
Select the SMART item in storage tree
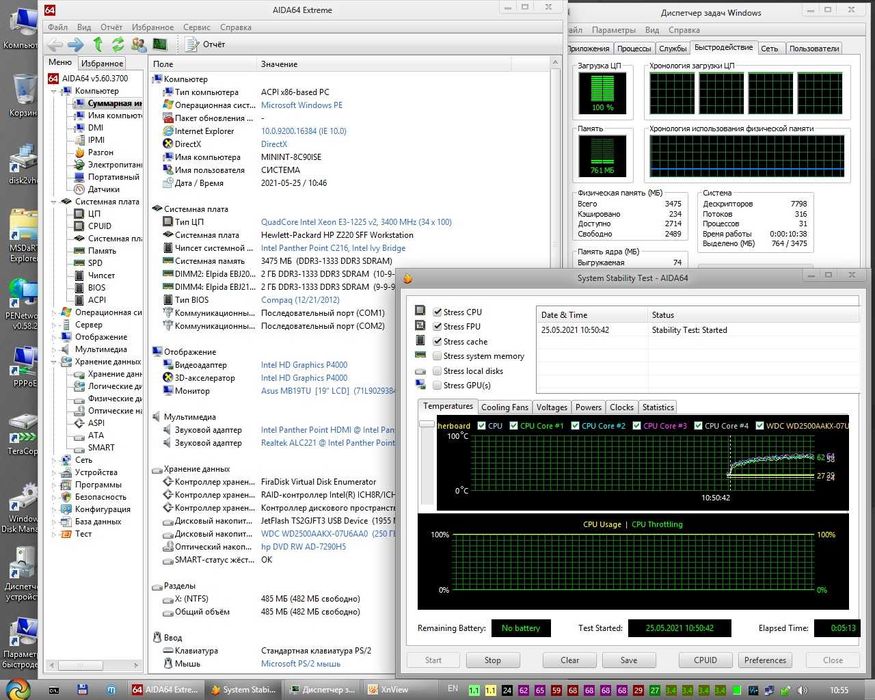coord(101,448)
